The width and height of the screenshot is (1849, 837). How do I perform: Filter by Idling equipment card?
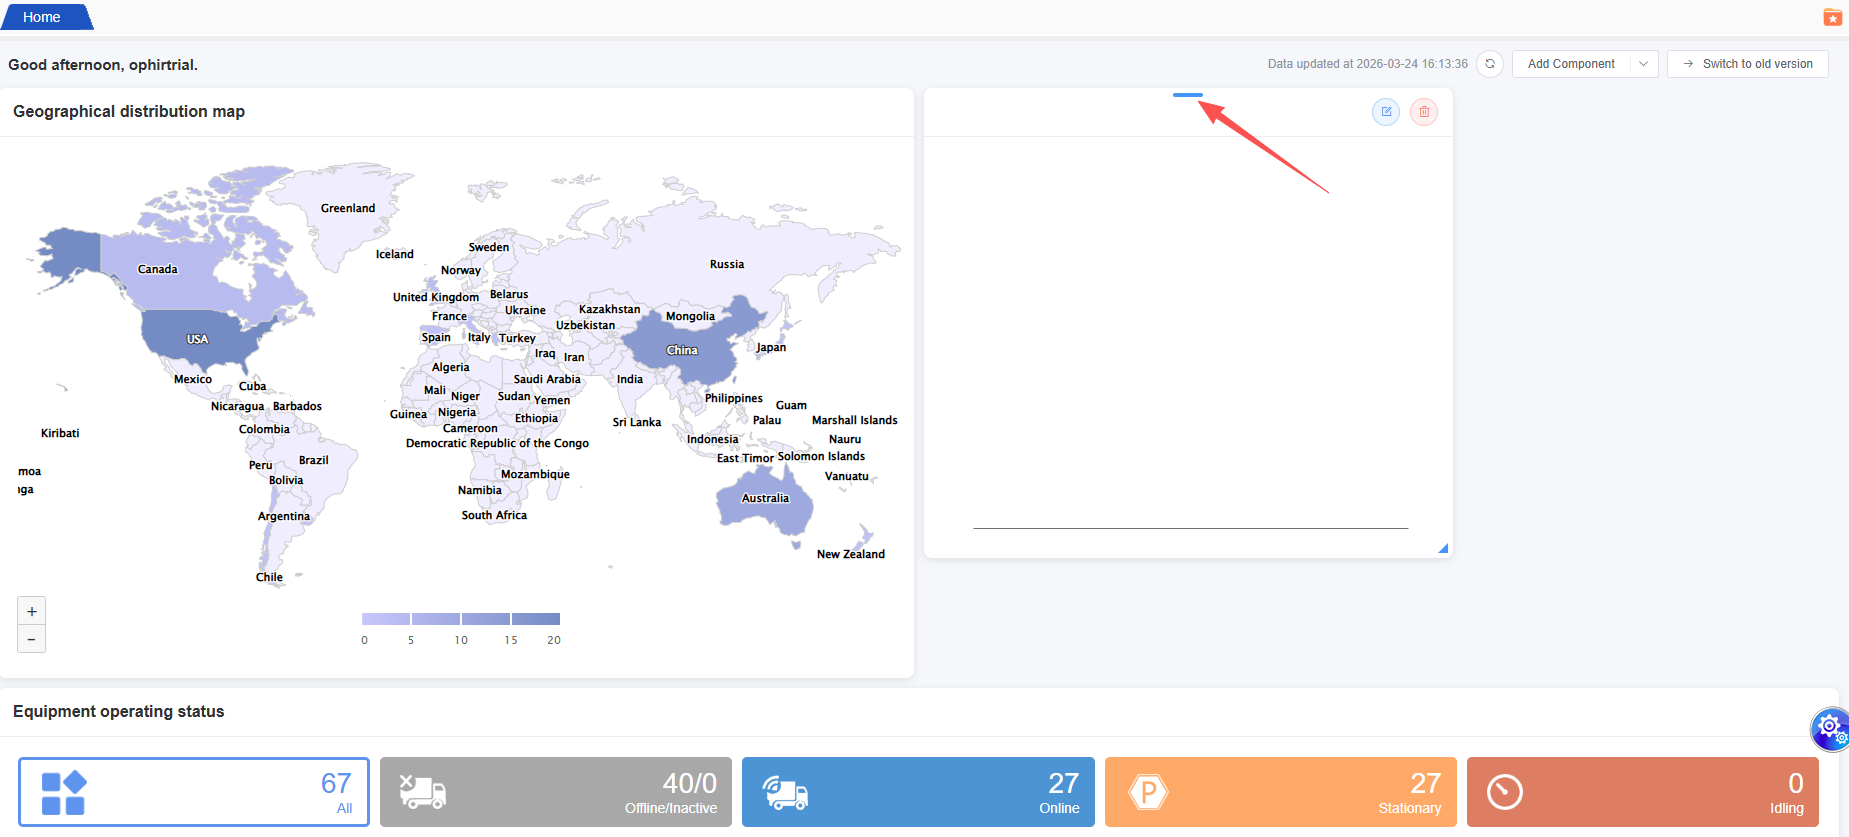coord(1642,792)
